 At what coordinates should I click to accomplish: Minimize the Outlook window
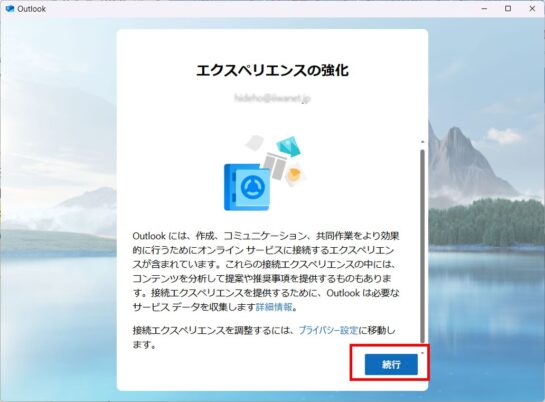(x=484, y=9)
